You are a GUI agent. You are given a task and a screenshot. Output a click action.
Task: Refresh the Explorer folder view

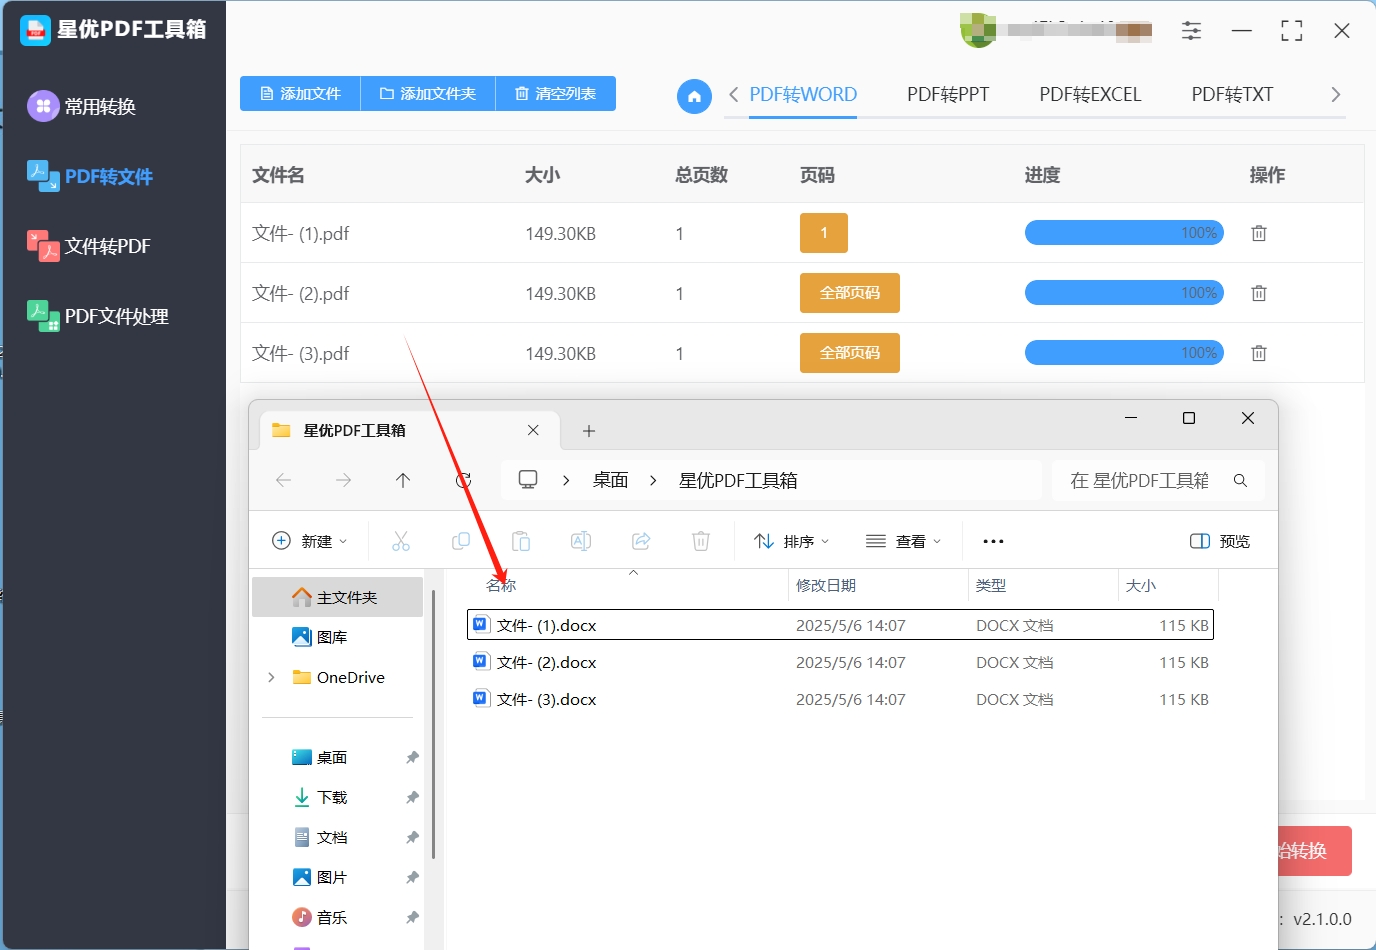[463, 481]
